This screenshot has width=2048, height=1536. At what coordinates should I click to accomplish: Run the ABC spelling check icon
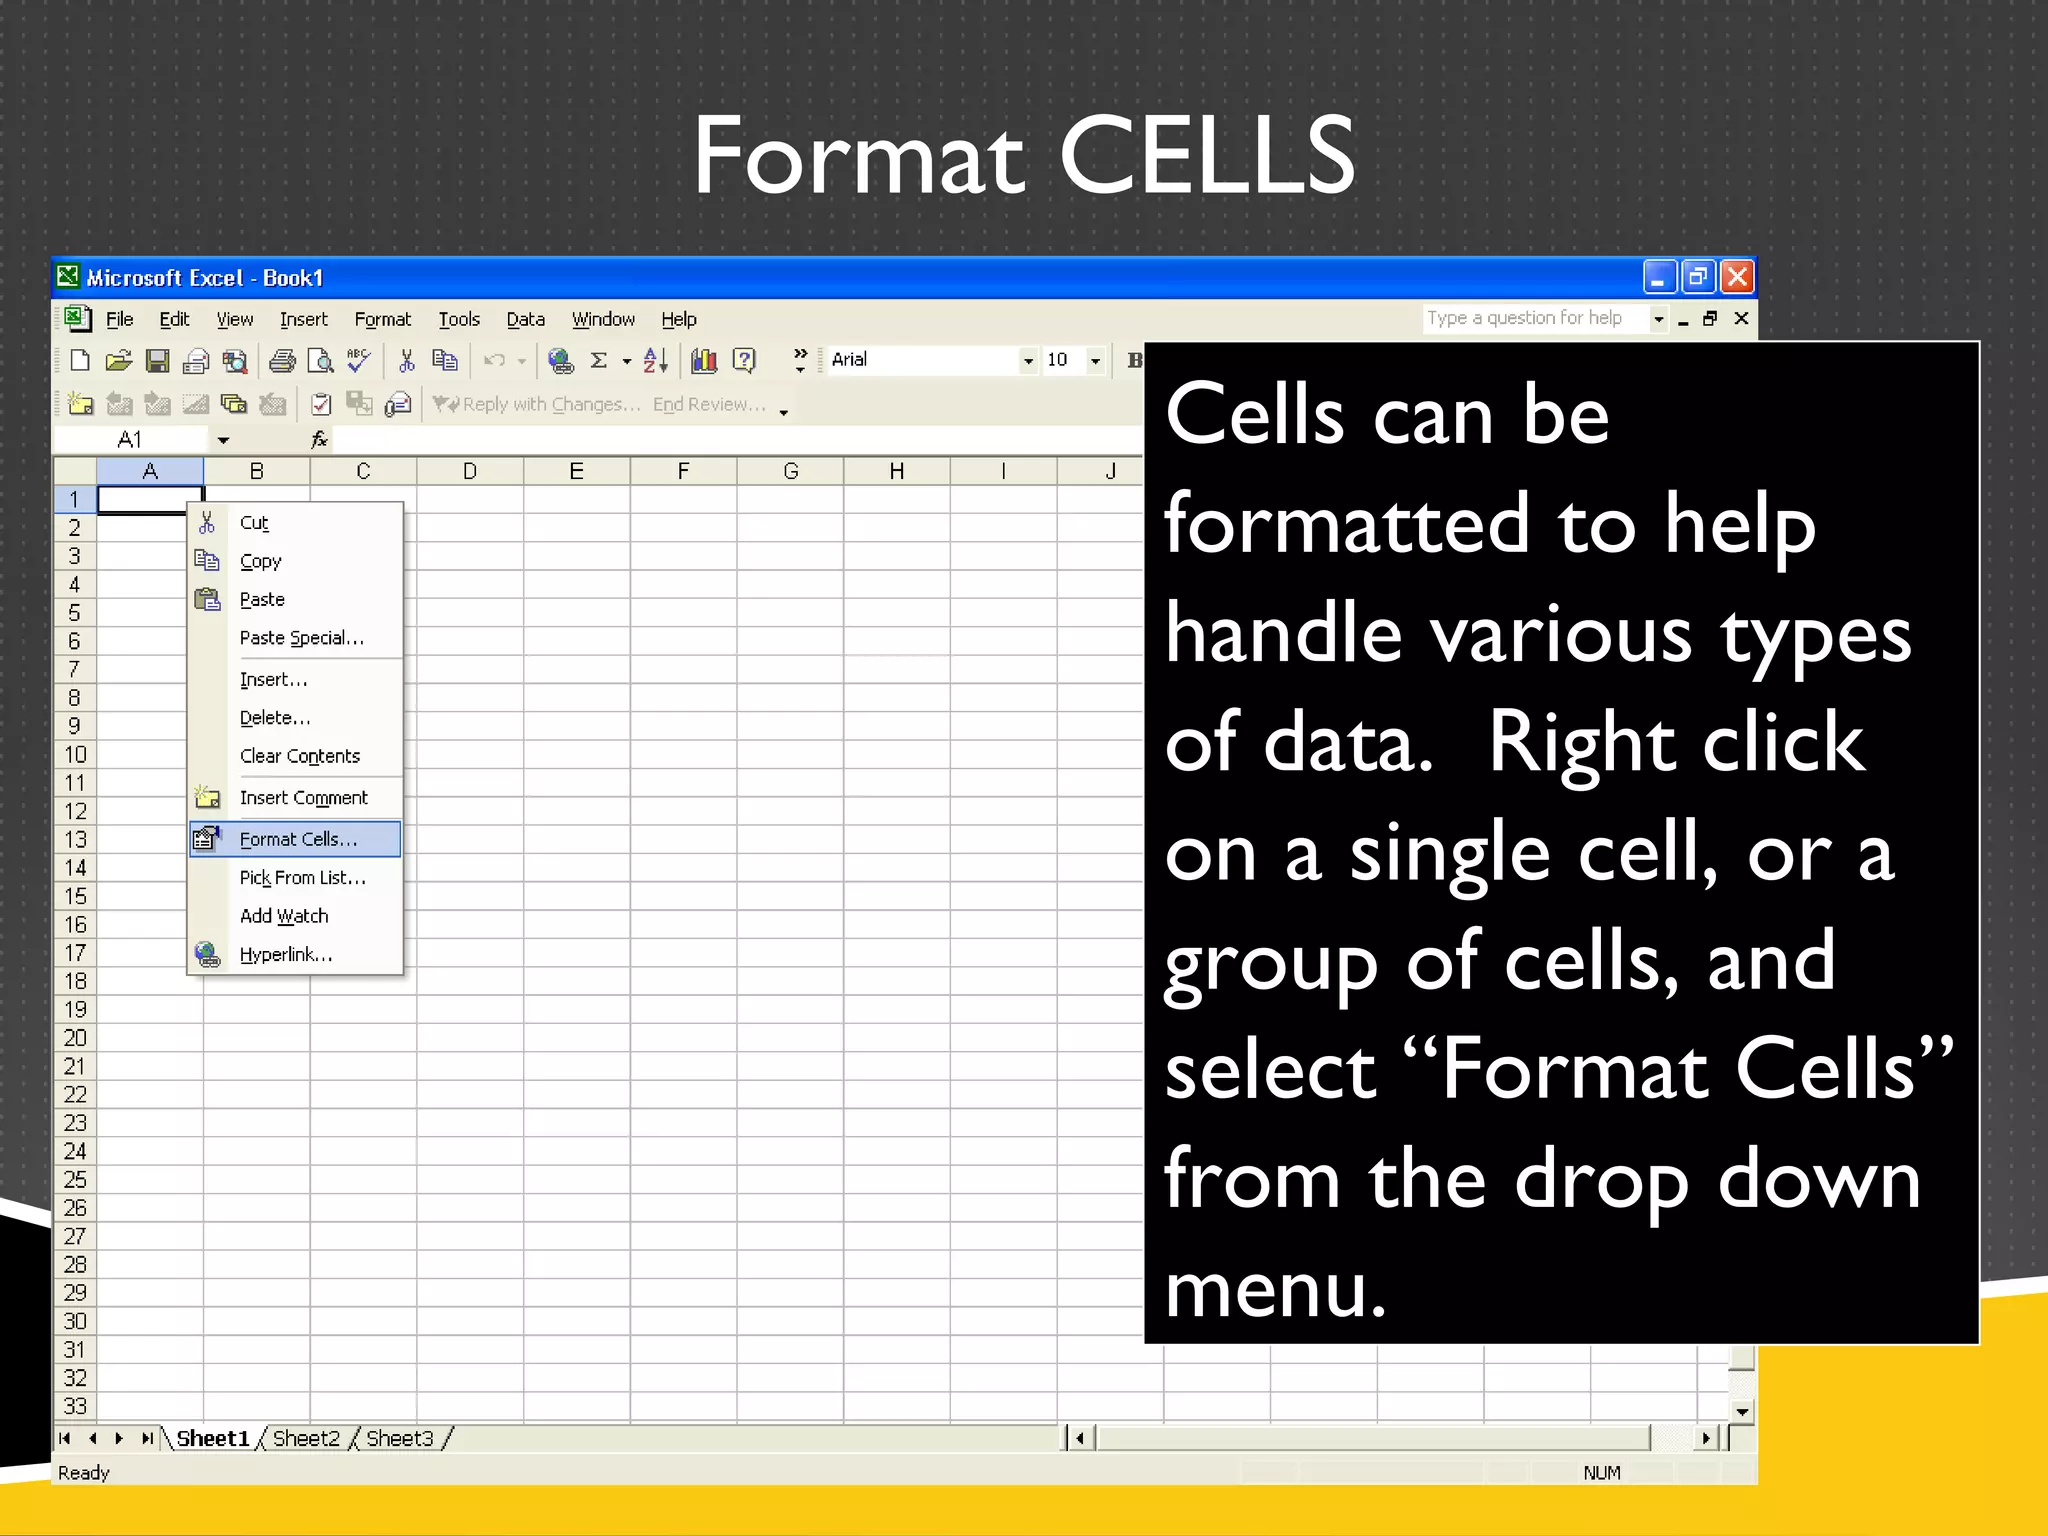358,361
